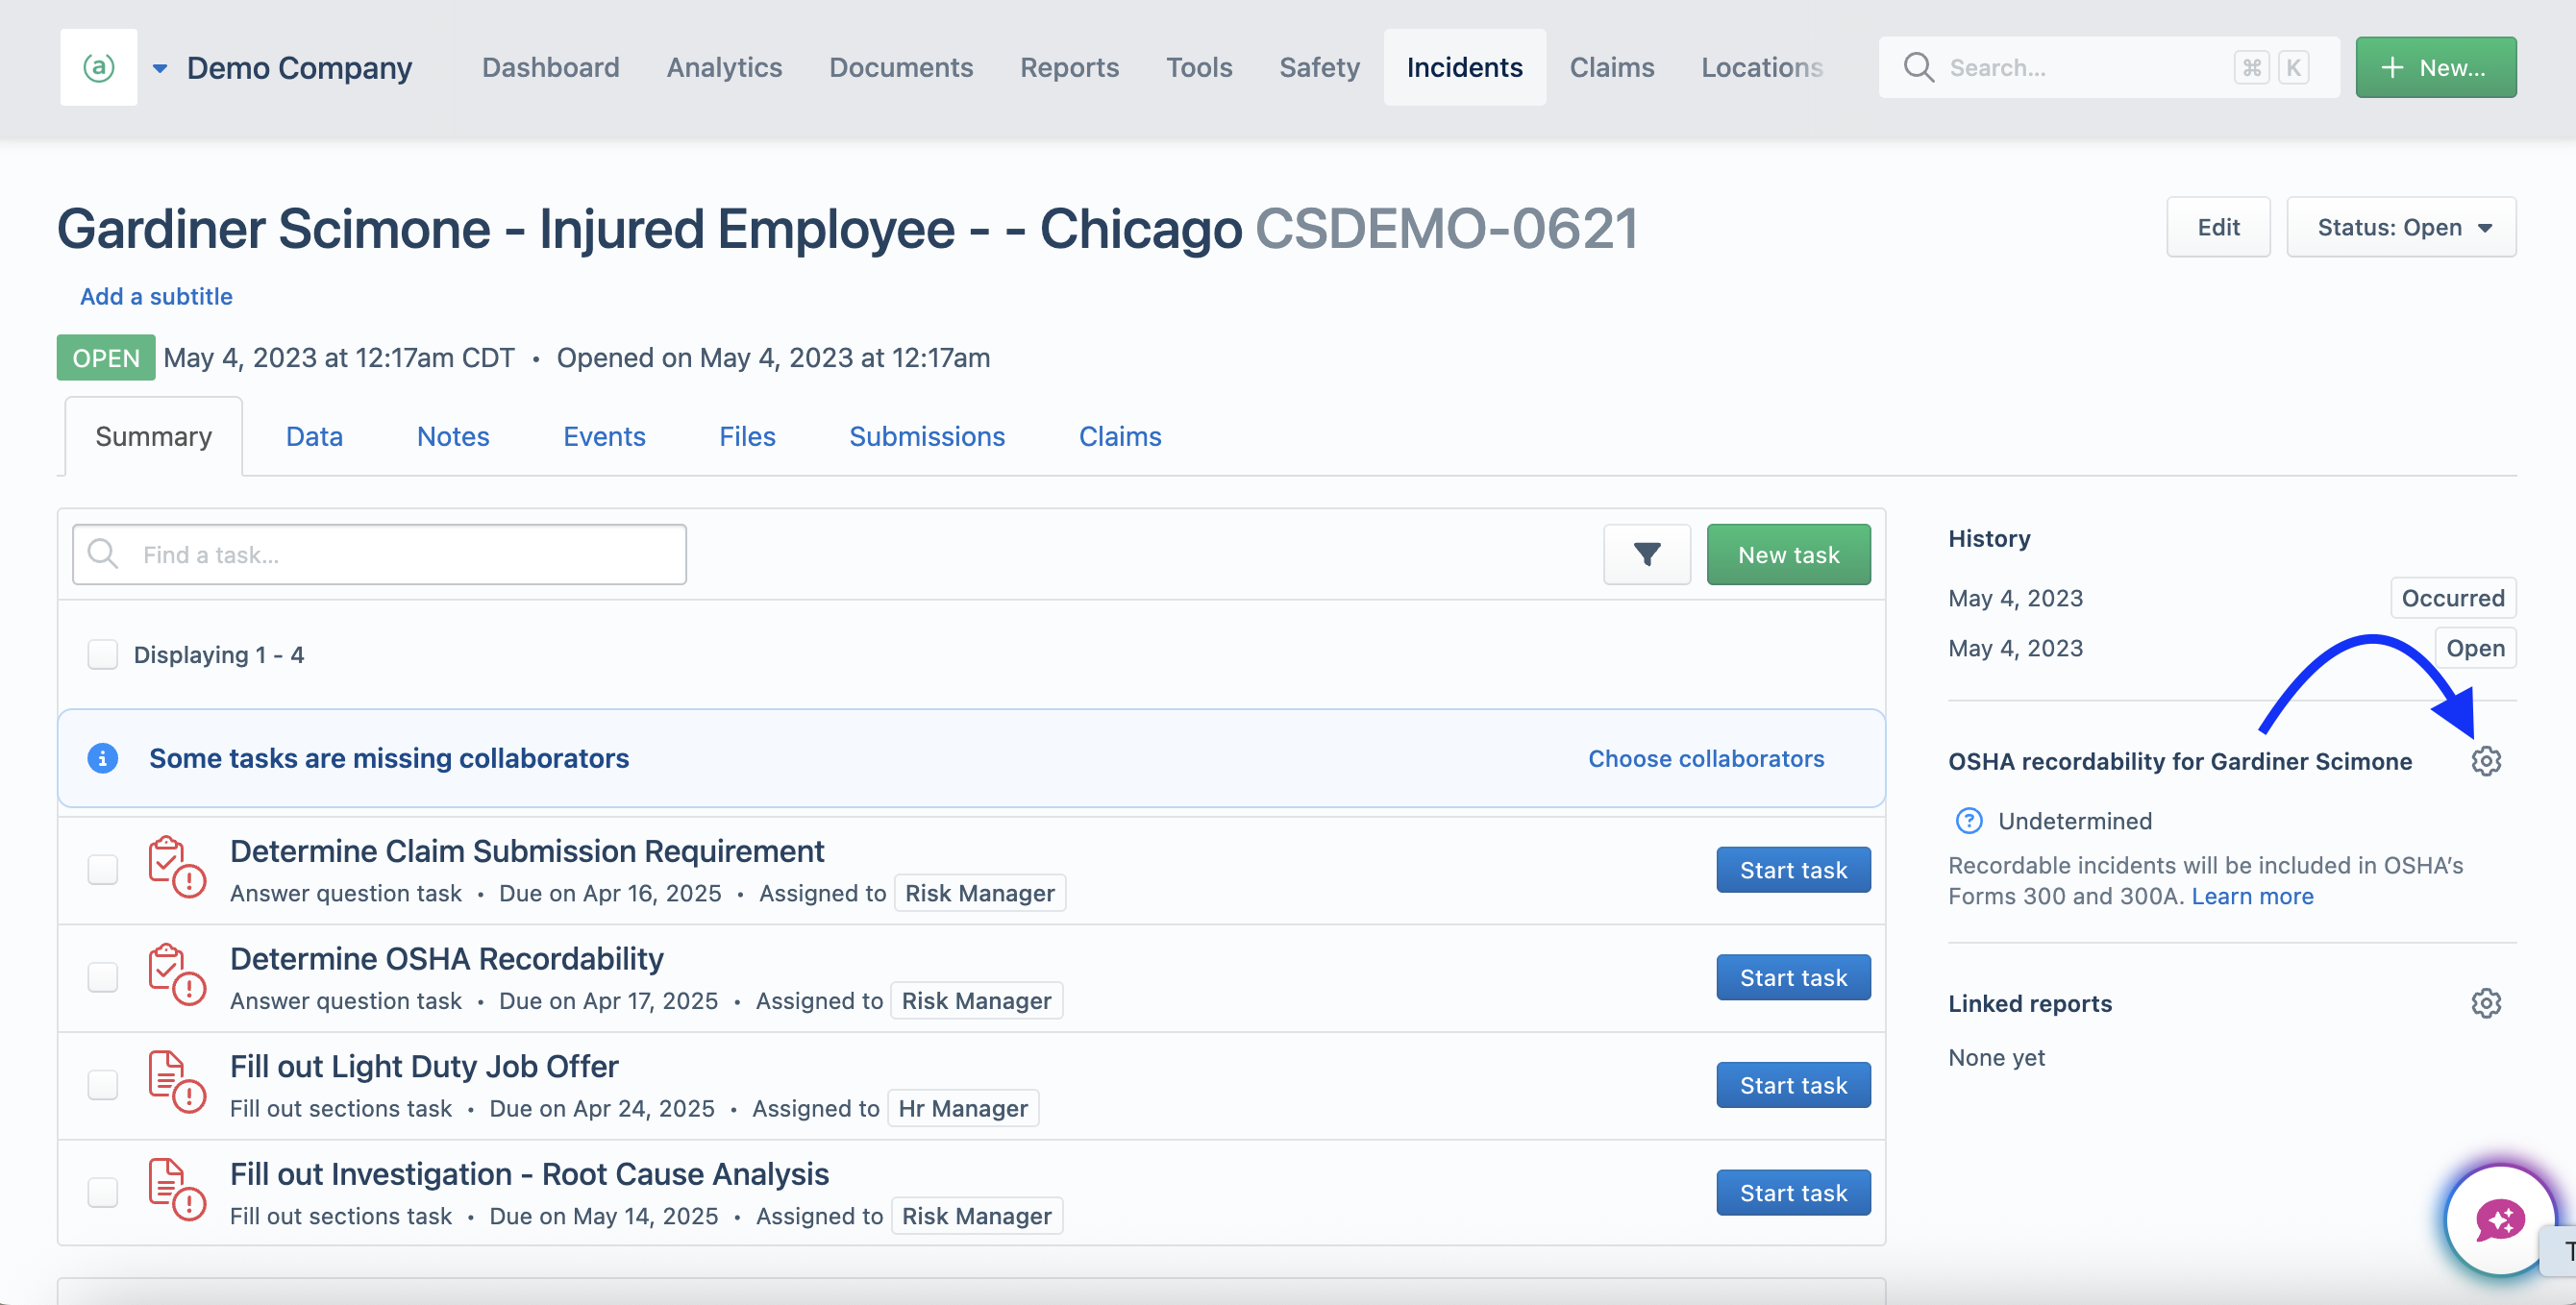Click Risk Manager tag on OSHA Recordability task
2576x1305 pixels.
[976, 1000]
